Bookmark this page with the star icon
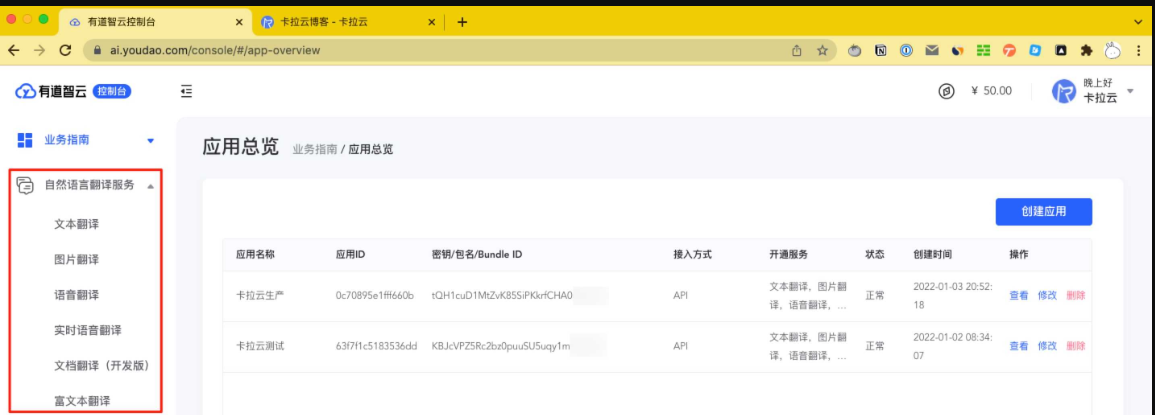The height and width of the screenshot is (415, 1155). 824,52
